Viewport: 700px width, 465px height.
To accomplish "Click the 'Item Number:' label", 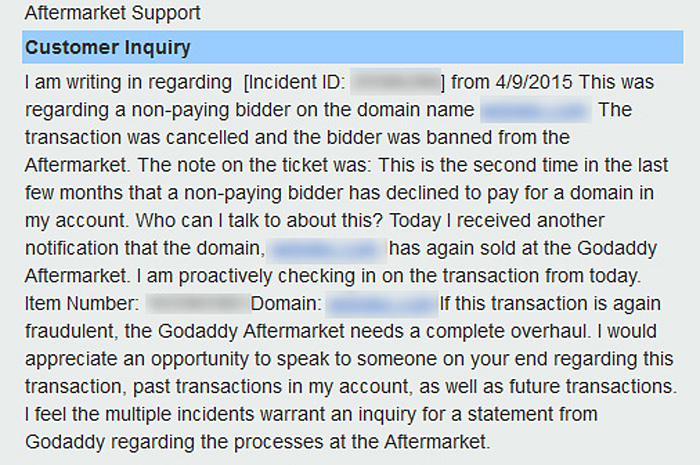I will (x=84, y=303).
